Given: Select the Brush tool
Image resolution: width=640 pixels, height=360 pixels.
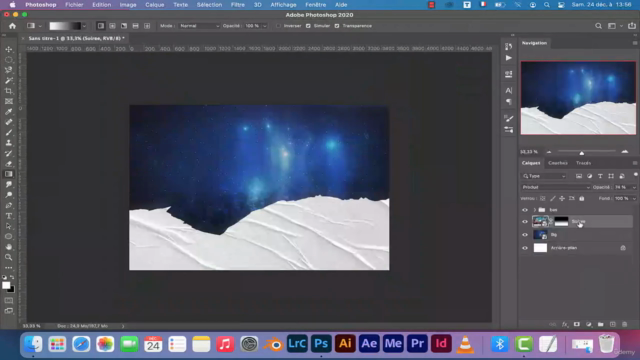Looking at the screenshot, I should click(x=9, y=133).
